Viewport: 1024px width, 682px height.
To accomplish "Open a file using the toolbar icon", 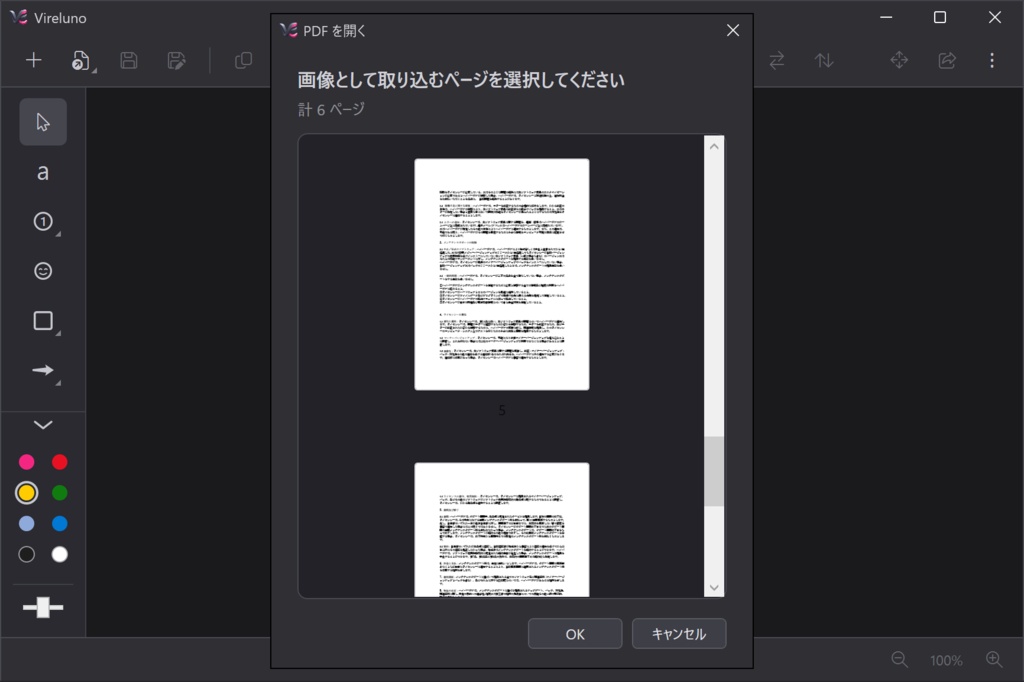I will coord(81,60).
